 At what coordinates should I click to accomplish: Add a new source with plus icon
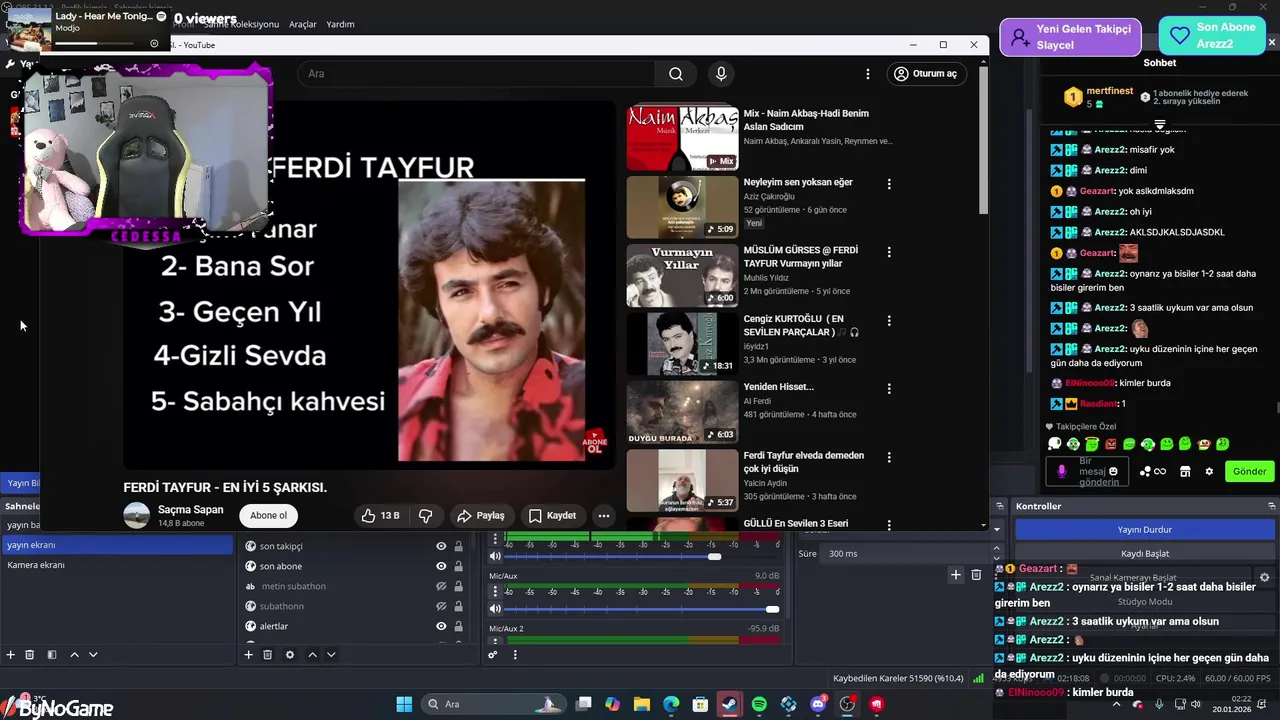coord(249,655)
